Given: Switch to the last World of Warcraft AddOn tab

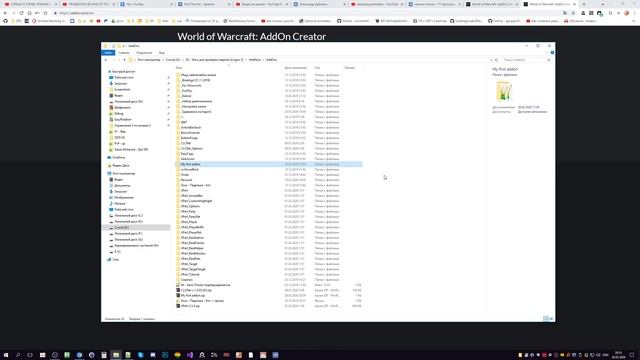Looking at the screenshot, I should pyautogui.click(x=550, y=4).
